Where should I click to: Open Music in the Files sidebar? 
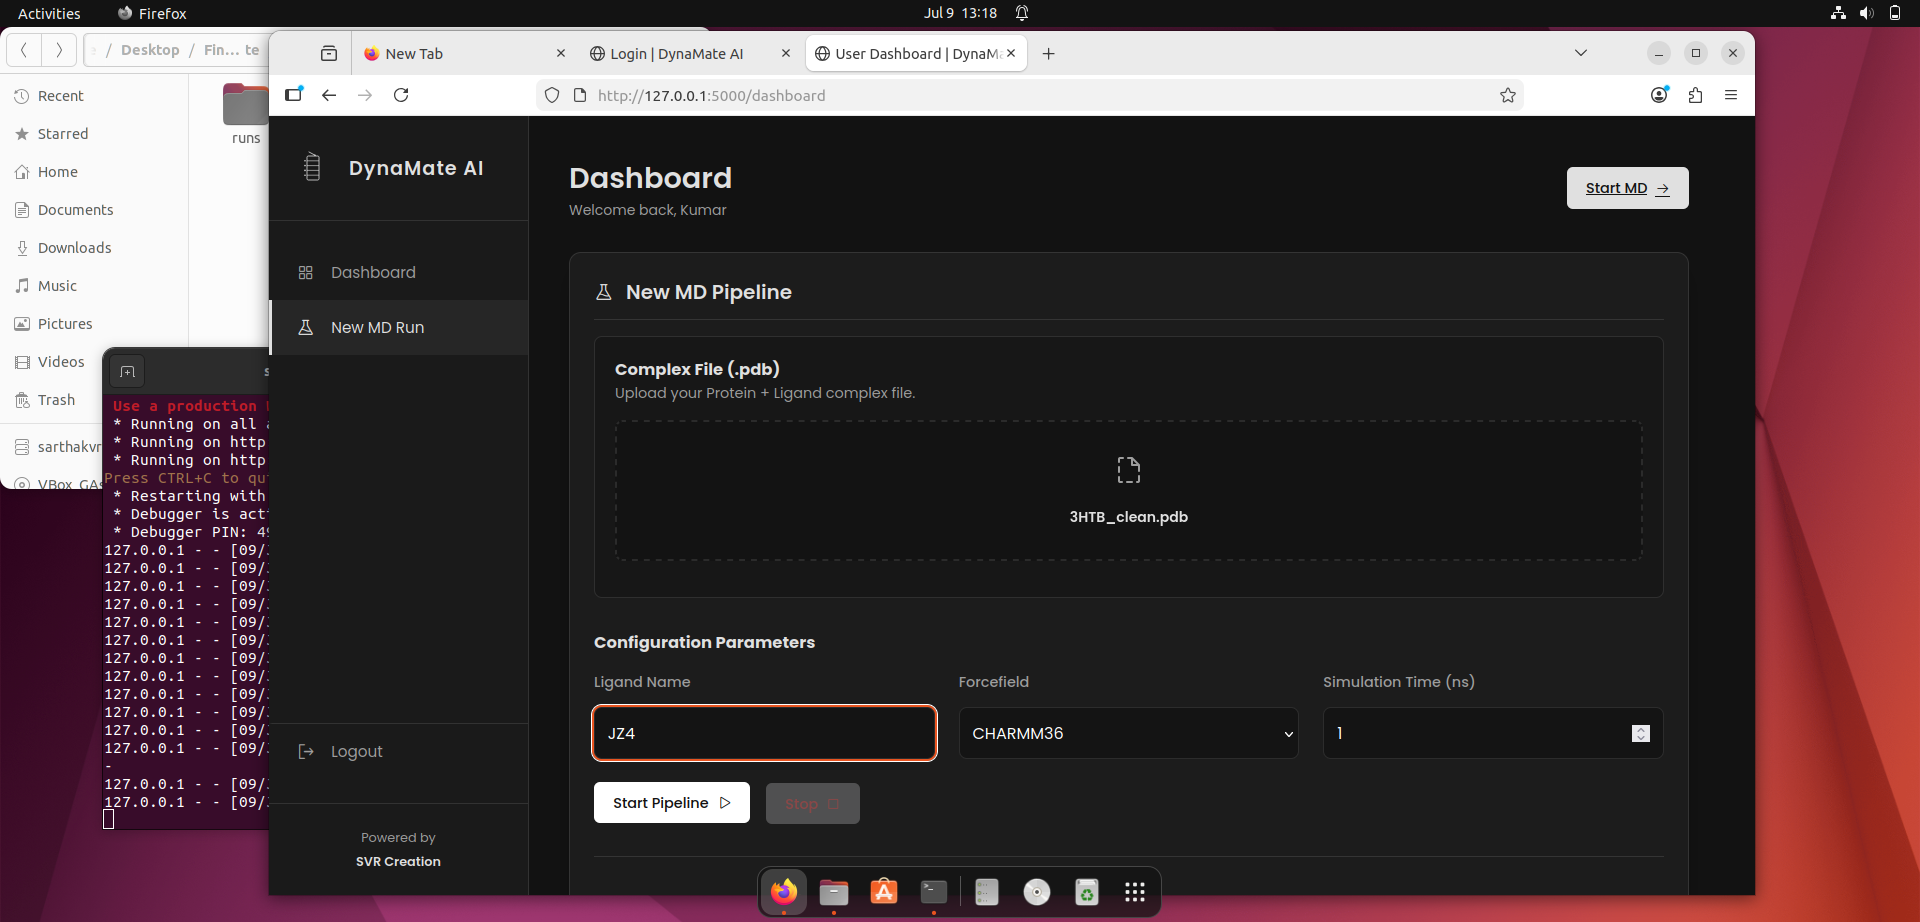[95, 286]
